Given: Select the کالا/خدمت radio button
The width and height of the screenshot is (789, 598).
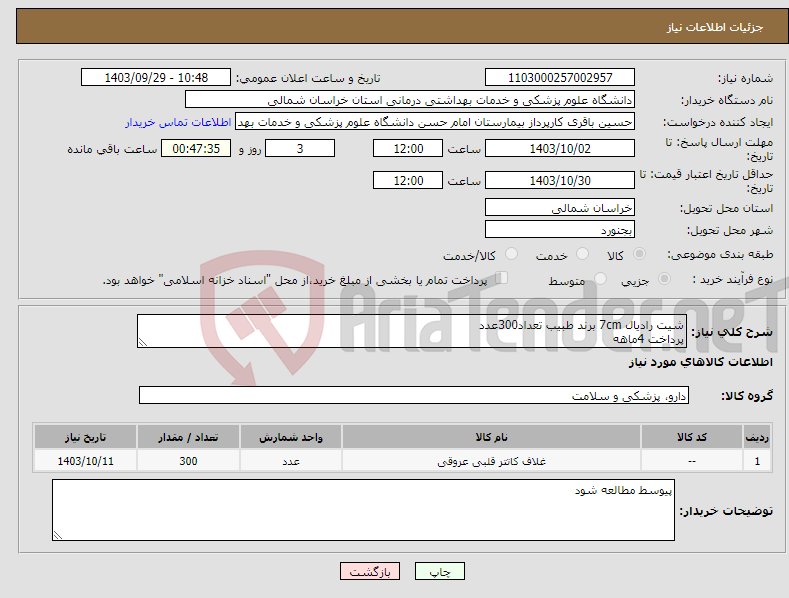Looking at the screenshot, I should [511, 254].
